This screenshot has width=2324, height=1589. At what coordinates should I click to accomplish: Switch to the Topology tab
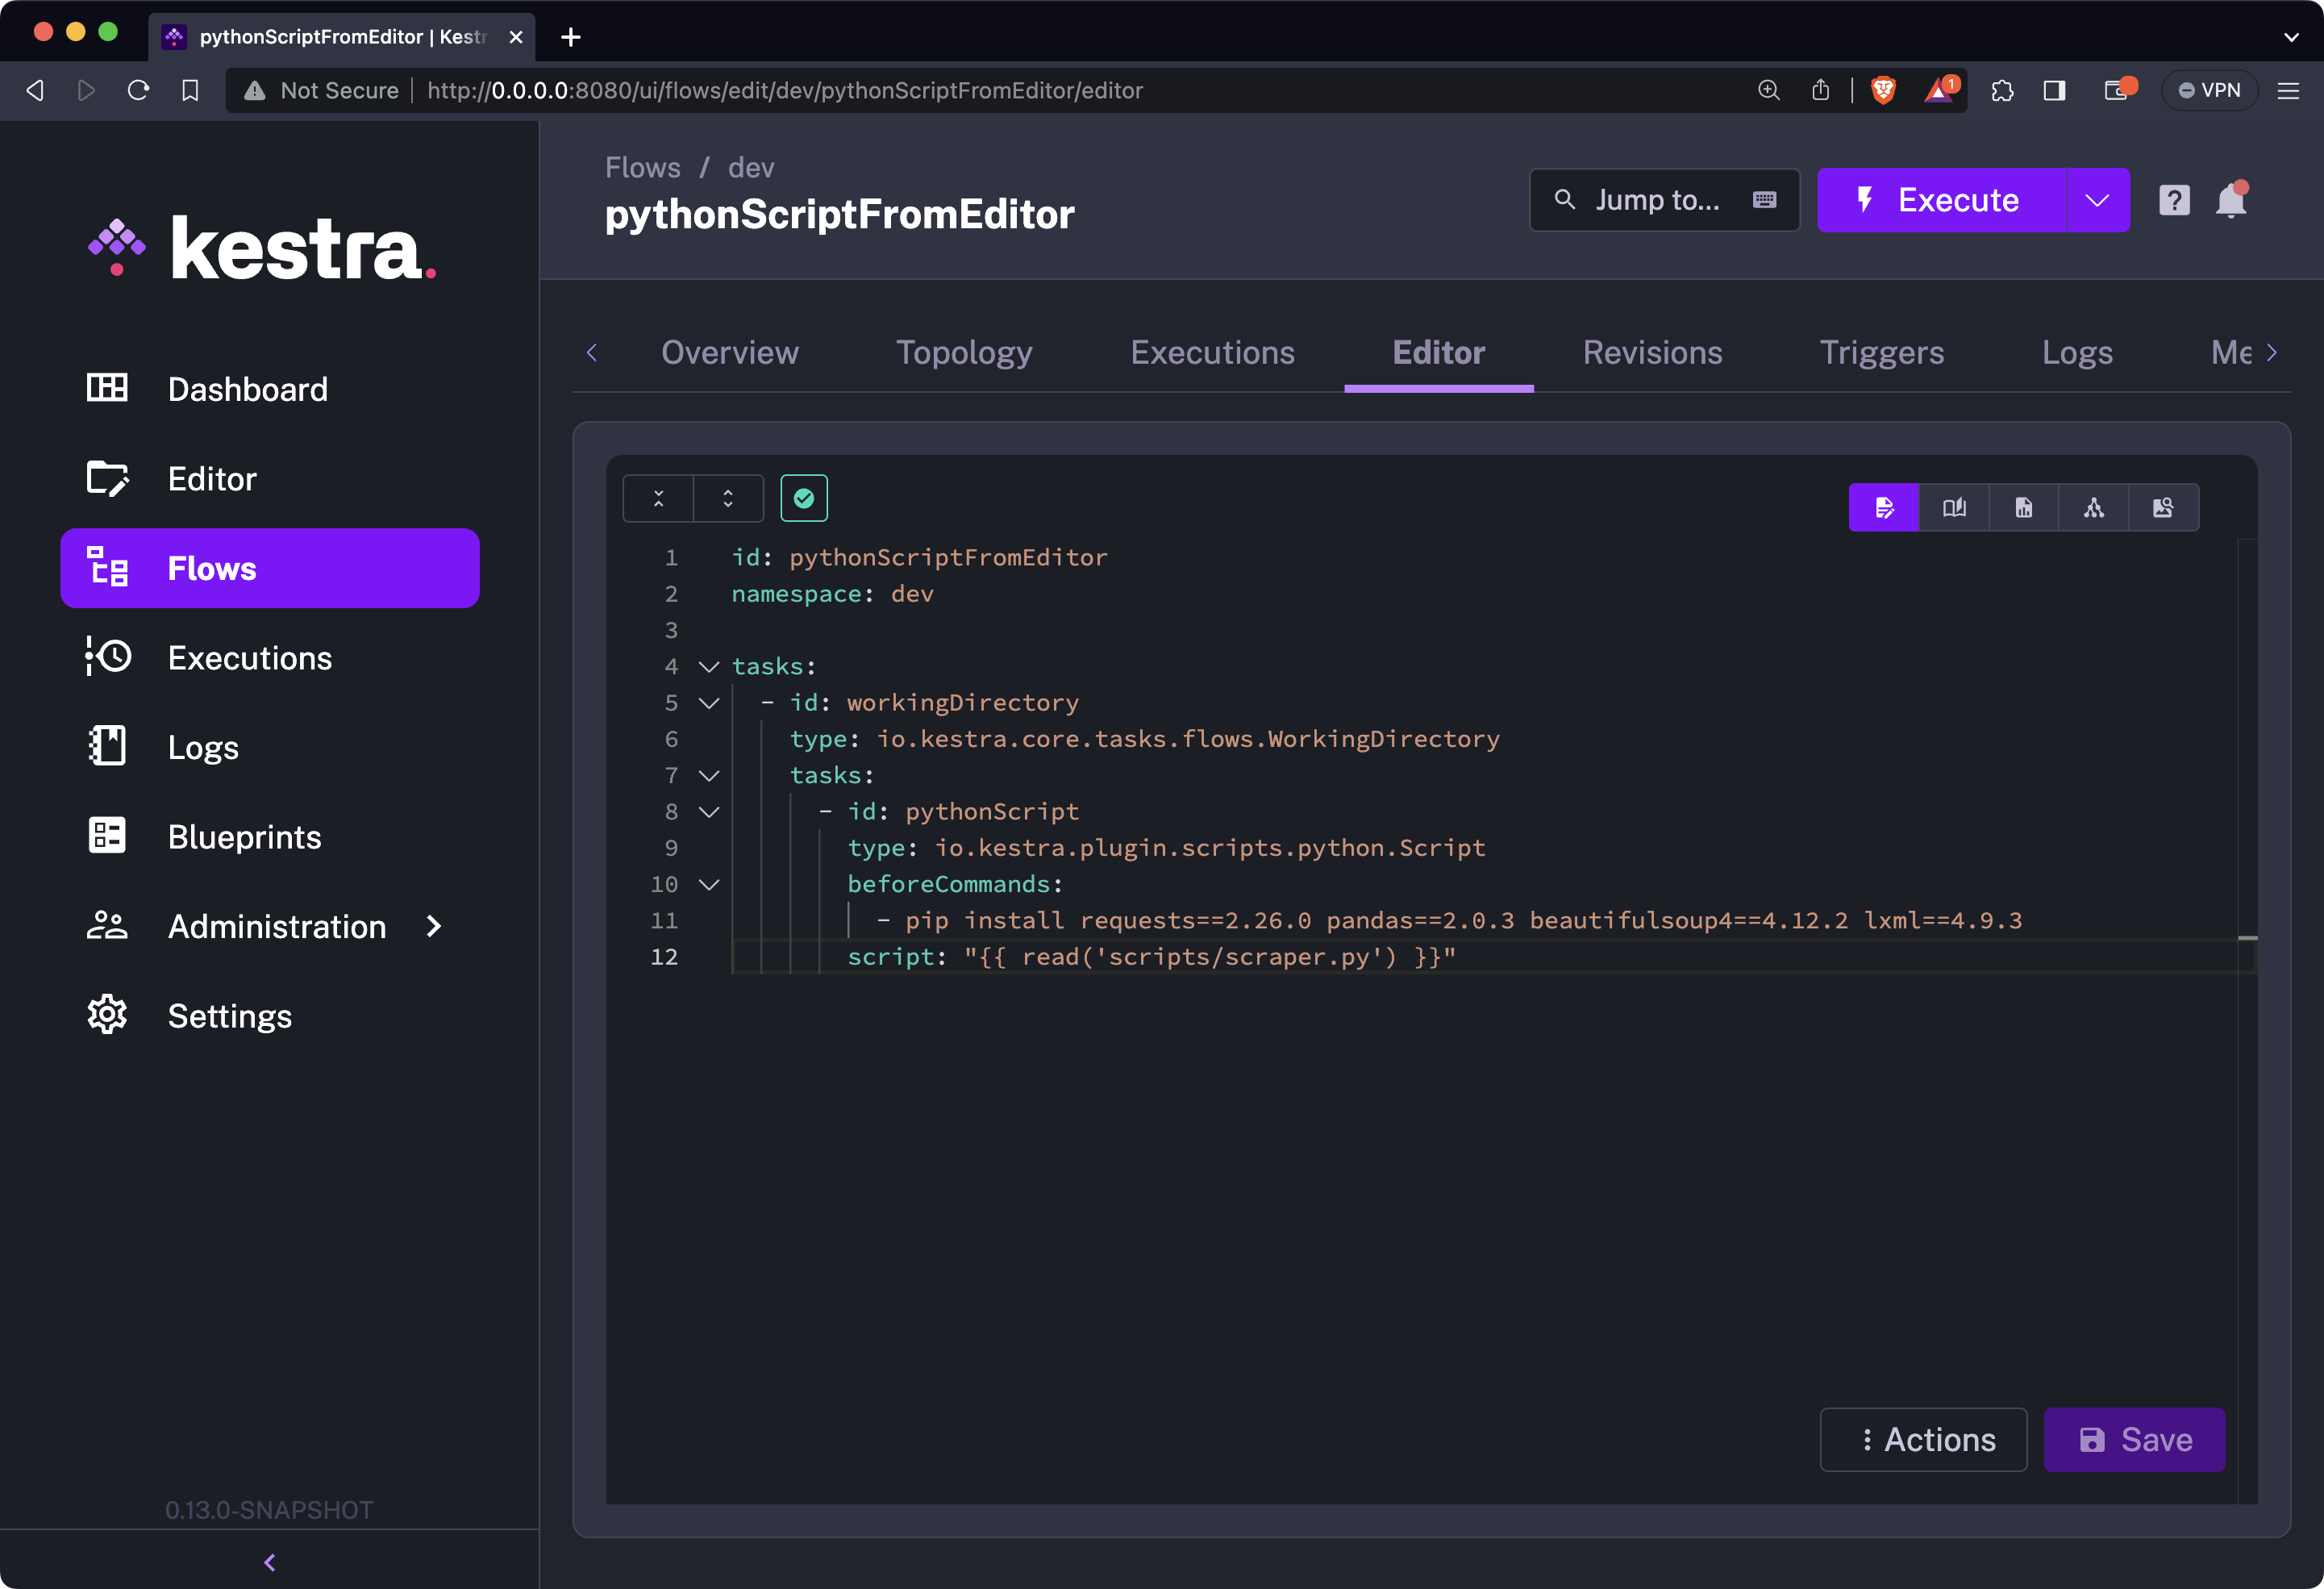pyautogui.click(x=963, y=353)
